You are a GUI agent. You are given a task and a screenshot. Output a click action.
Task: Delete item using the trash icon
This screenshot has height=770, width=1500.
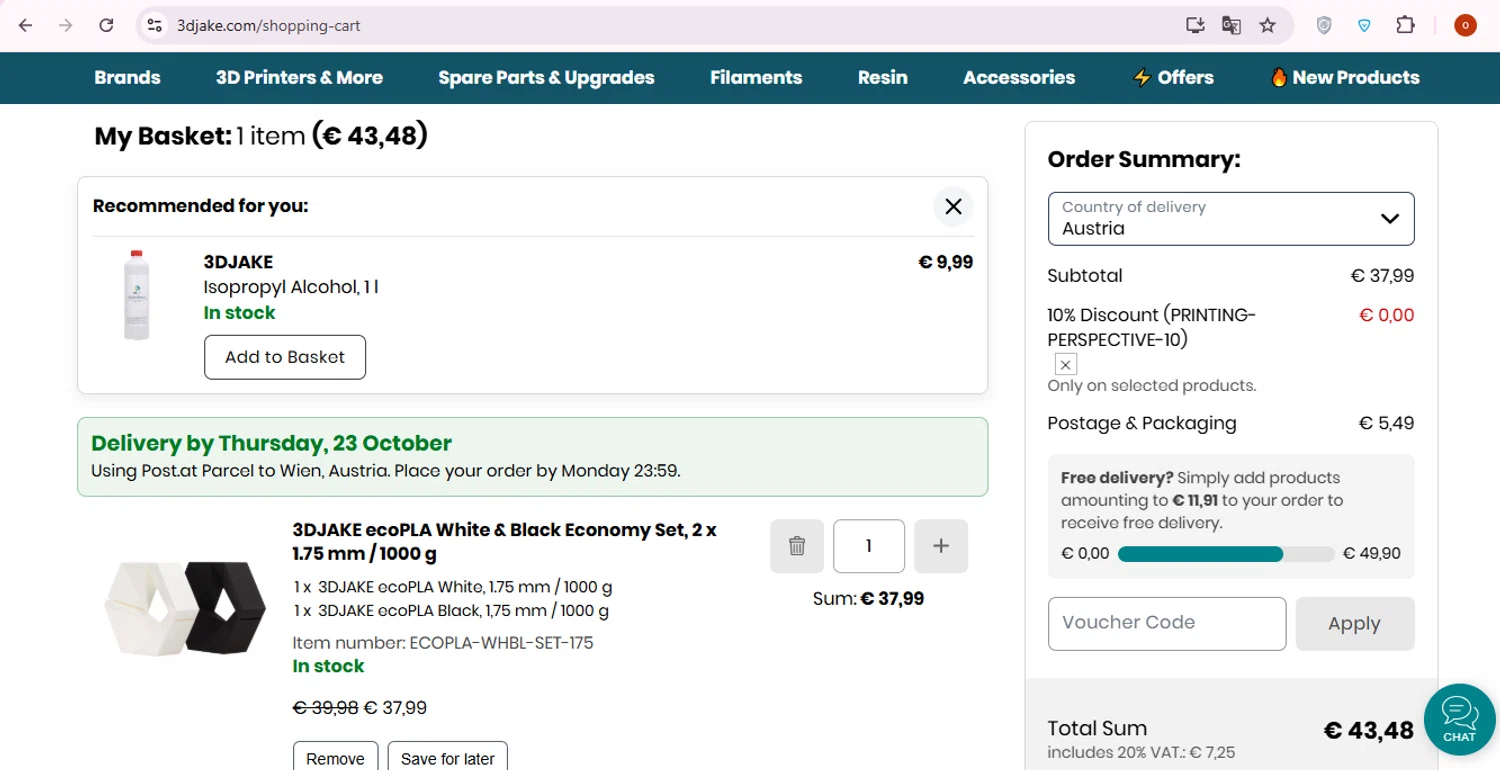click(x=797, y=546)
